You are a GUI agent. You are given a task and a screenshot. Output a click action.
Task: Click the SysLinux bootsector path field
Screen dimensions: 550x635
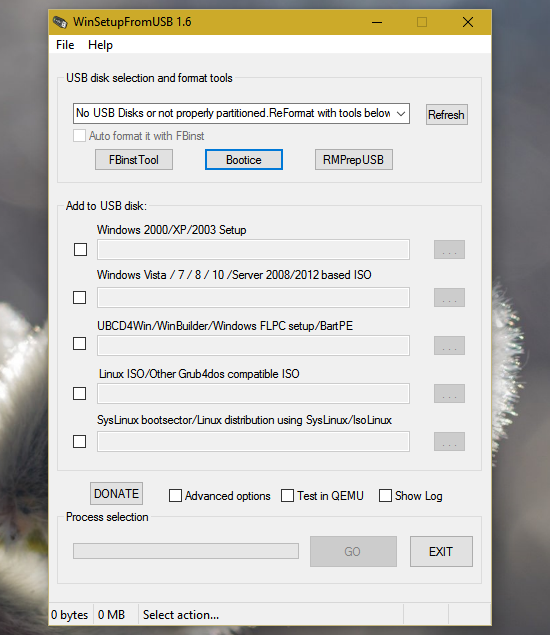click(x=253, y=441)
